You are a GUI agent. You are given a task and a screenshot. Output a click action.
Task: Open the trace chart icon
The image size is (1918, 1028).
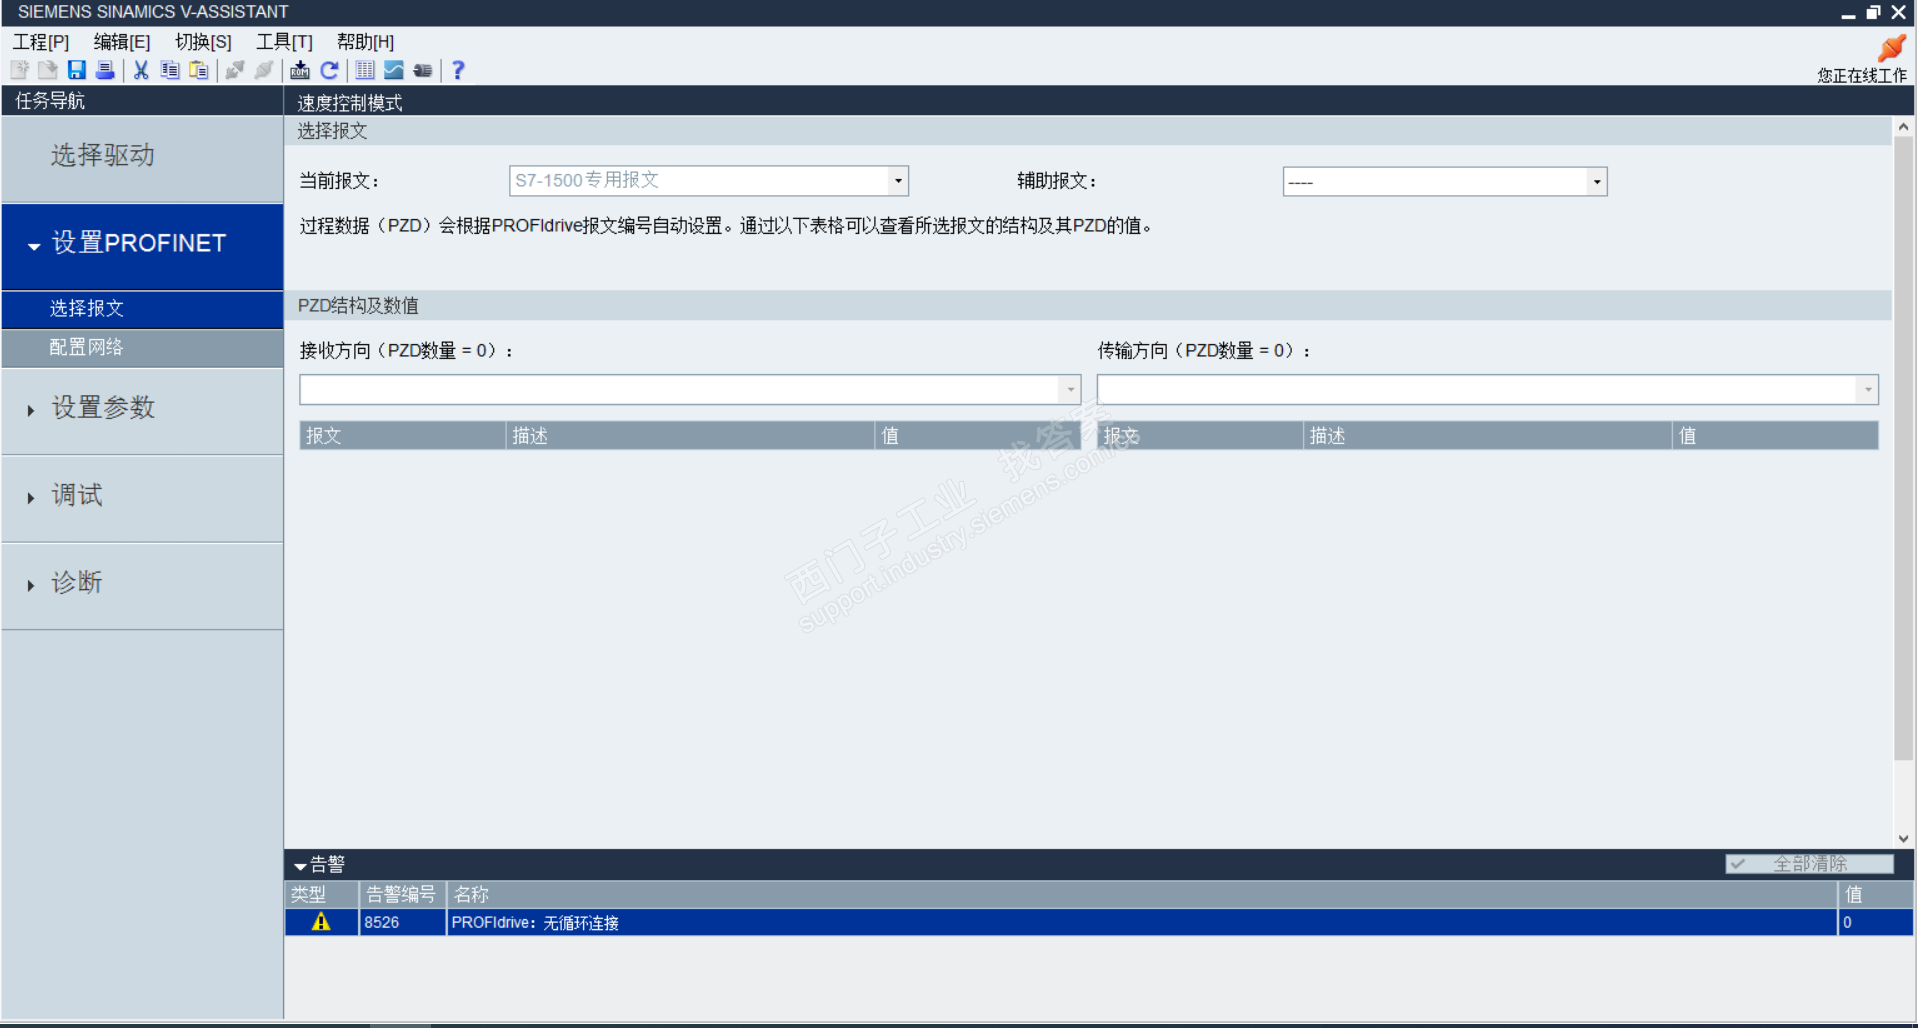394,70
